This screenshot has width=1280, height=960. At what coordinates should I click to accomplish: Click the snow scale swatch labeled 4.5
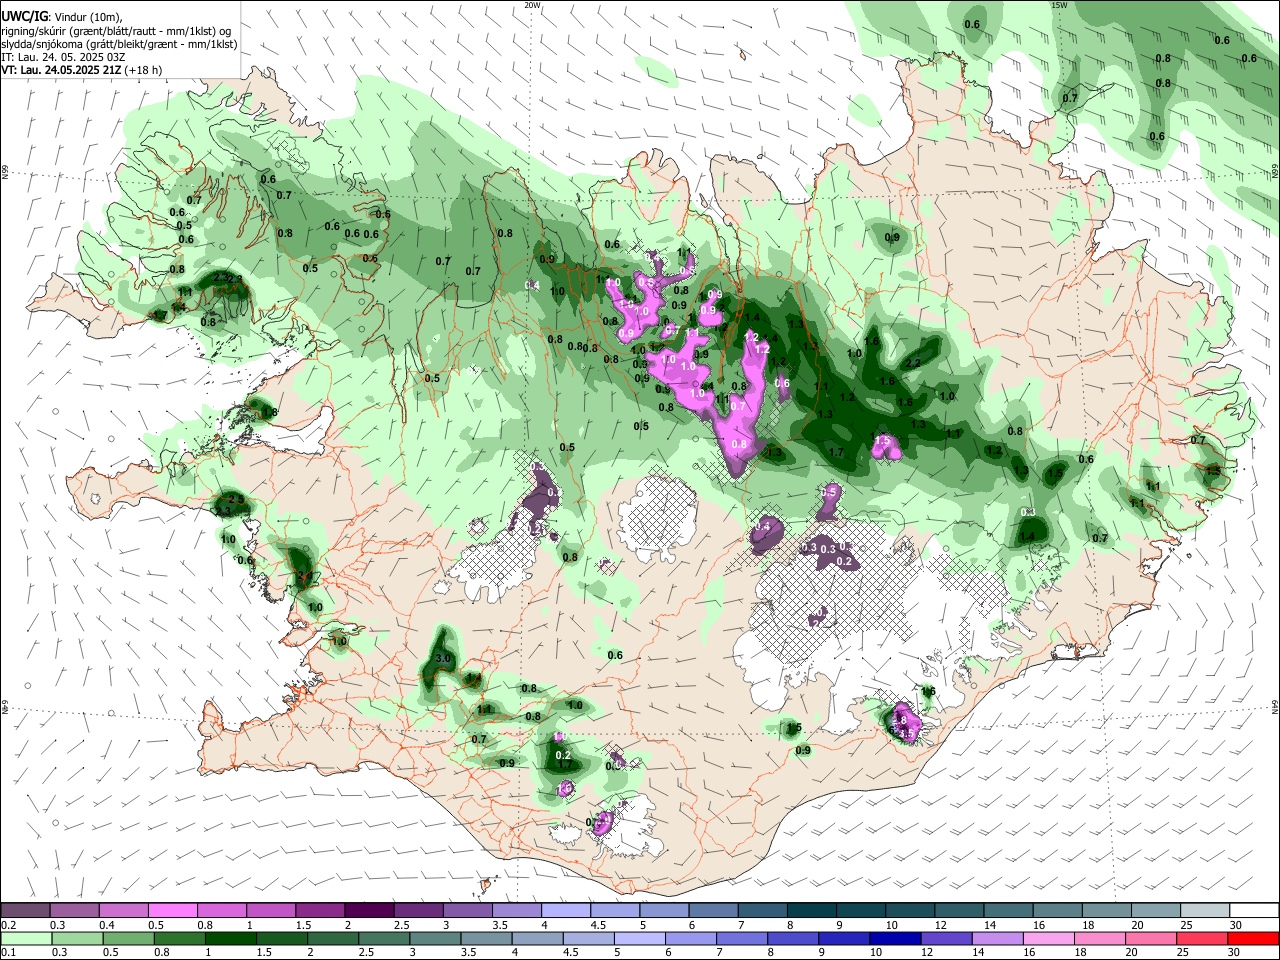click(613, 911)
